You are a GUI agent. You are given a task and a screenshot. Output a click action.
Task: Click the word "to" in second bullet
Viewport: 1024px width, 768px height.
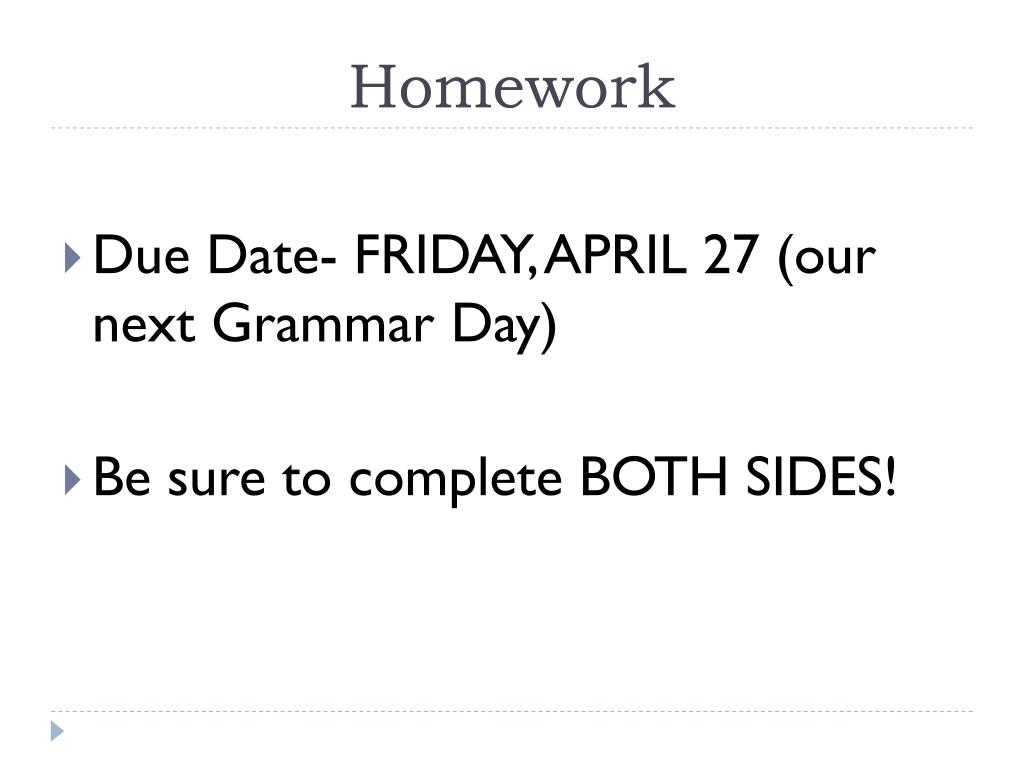pyautogui.click(x=303, y=480)
